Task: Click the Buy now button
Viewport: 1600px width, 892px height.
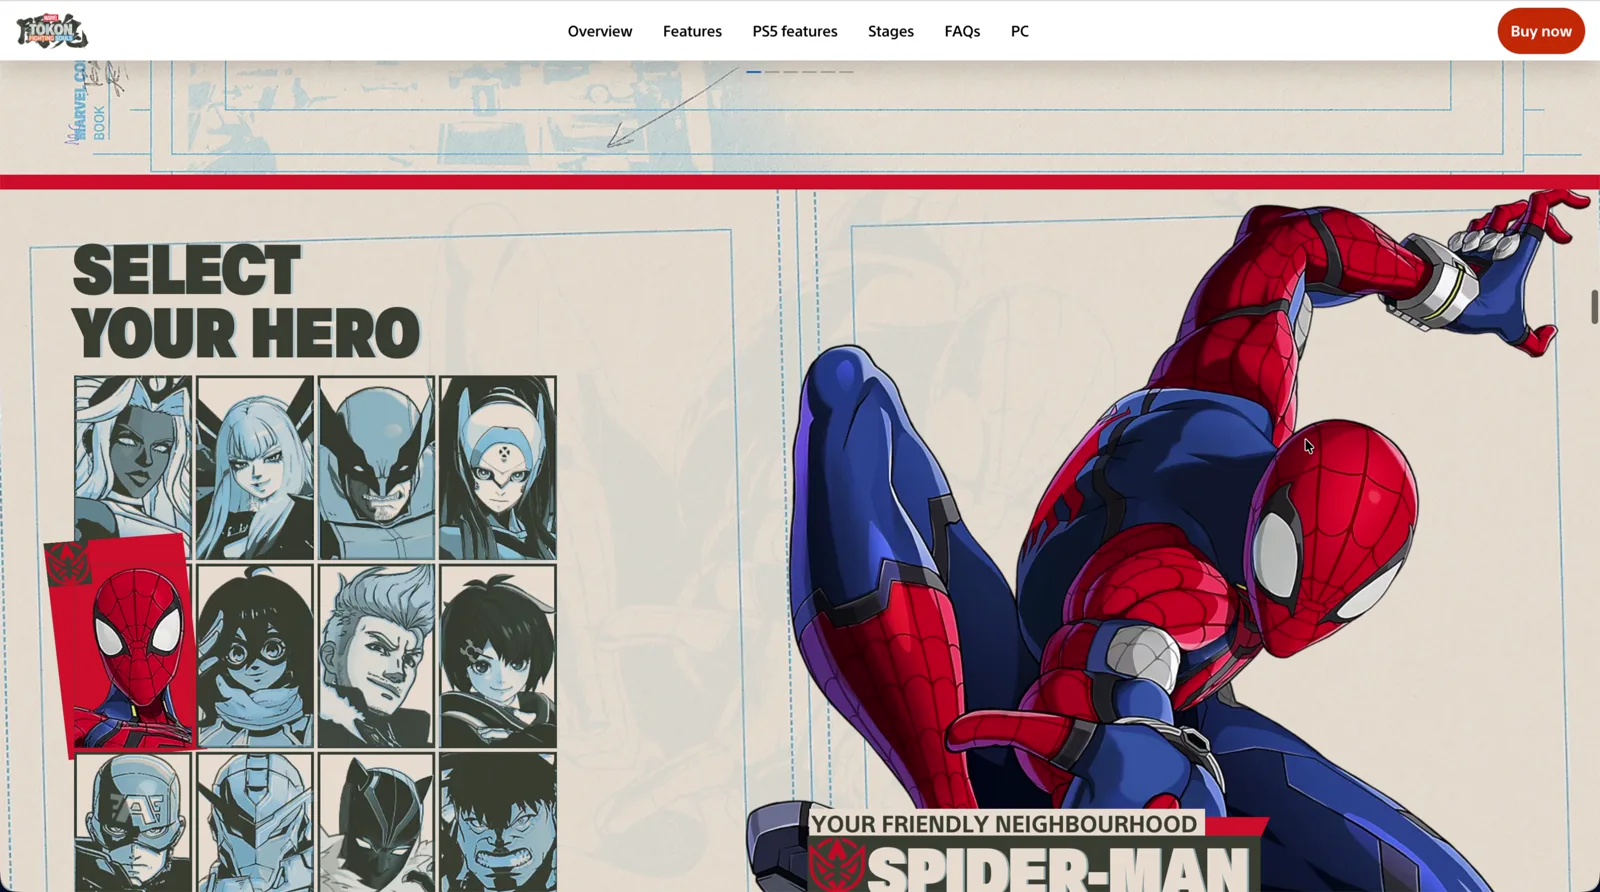Action: coord(1541,31)
